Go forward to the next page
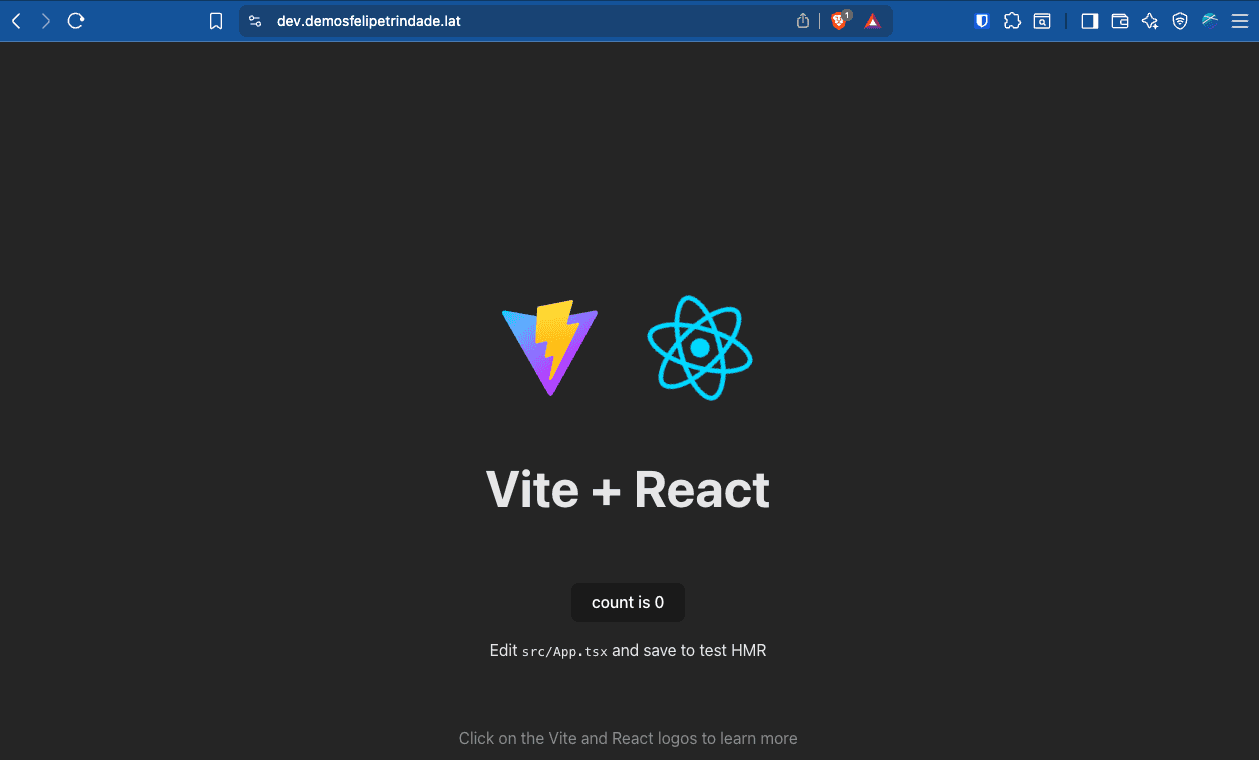Screen dimensions: 1259x760 coord(46,20)
